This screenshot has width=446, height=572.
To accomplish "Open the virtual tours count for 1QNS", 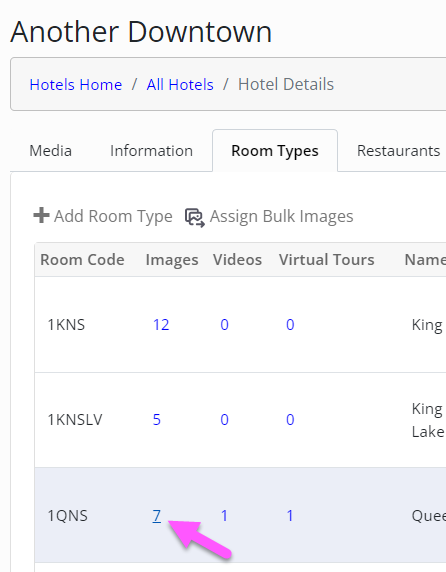I will (x=290, y=516).
